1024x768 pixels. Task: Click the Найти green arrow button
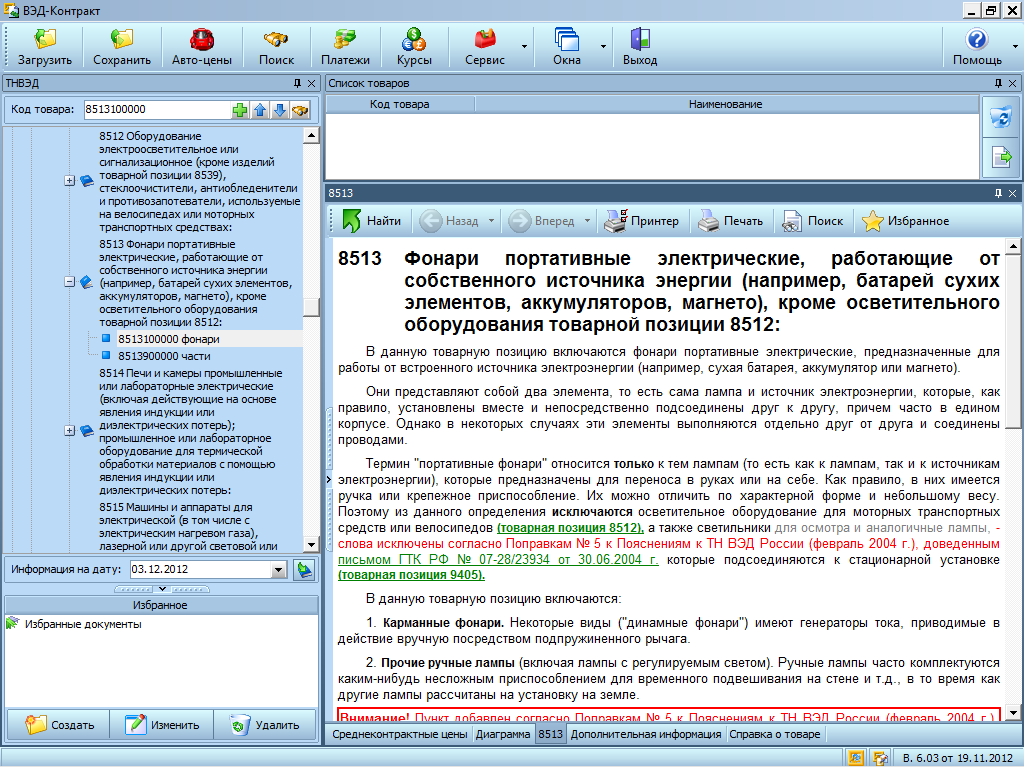coord(372,221)
